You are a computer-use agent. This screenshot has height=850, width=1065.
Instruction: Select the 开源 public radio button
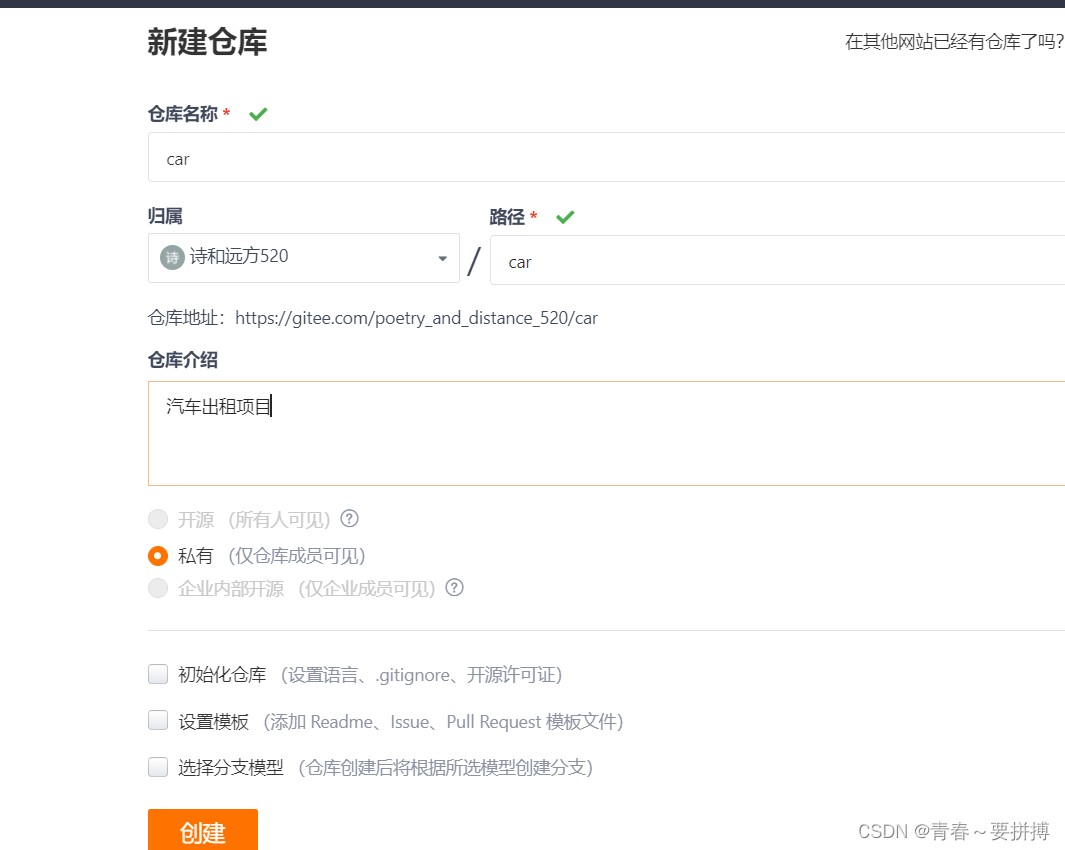[158, 519]
